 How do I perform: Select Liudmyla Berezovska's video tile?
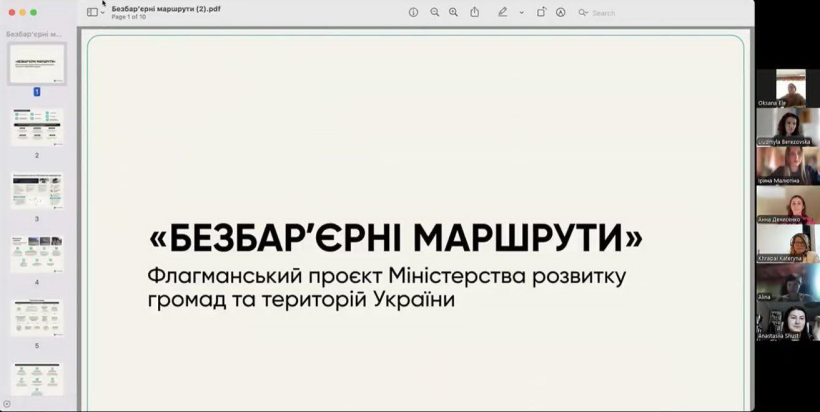click(788, 127)
